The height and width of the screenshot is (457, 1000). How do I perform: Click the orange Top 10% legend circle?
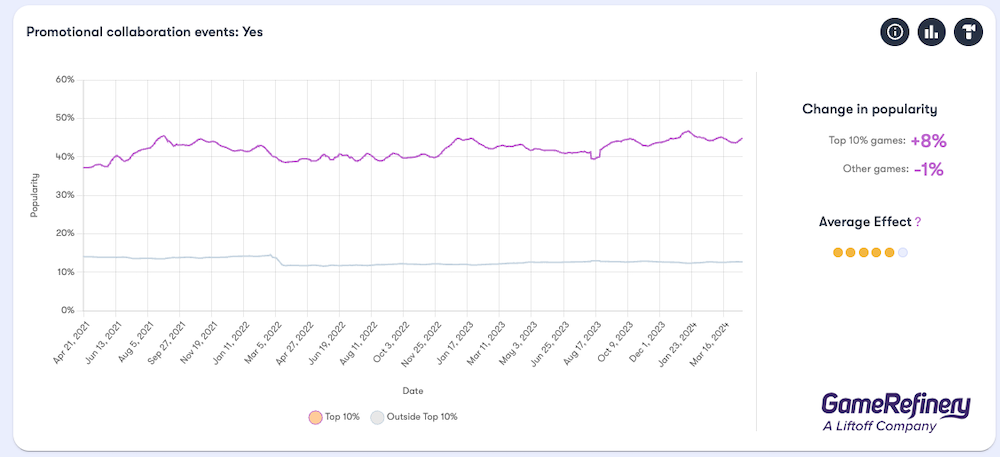(x=315, y=416)
